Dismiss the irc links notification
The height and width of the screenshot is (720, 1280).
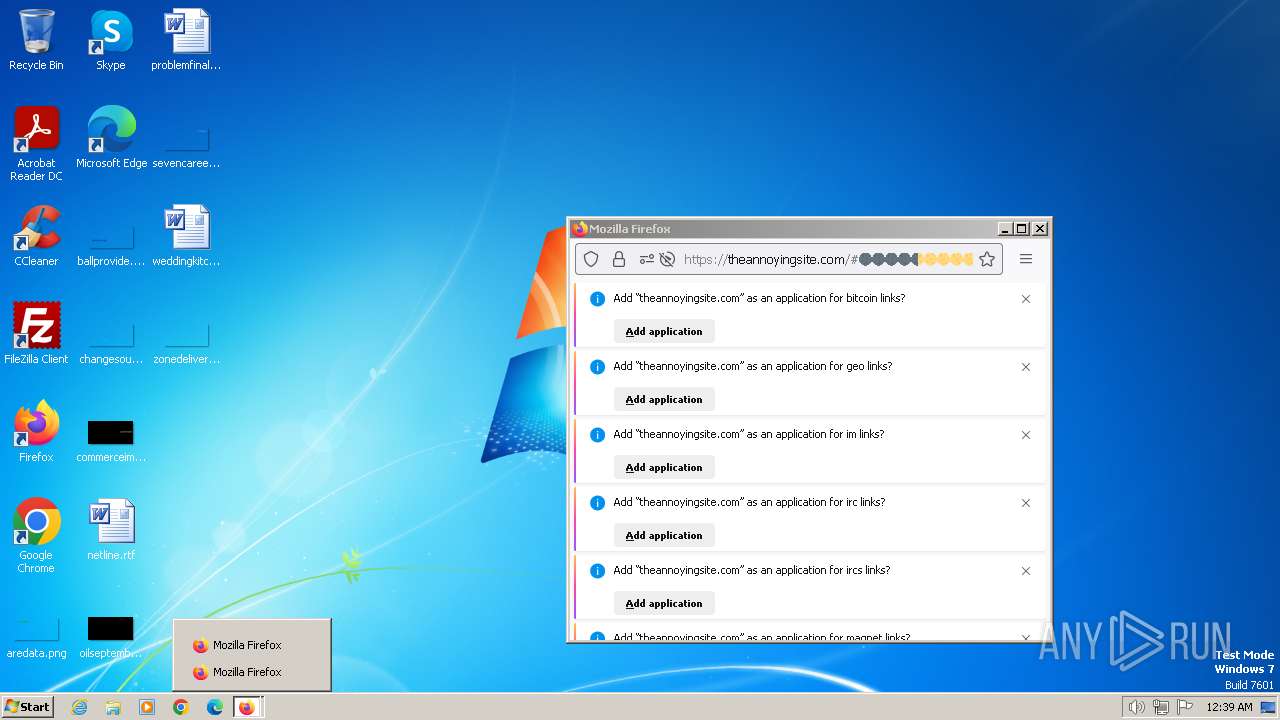click(1025, 503)
